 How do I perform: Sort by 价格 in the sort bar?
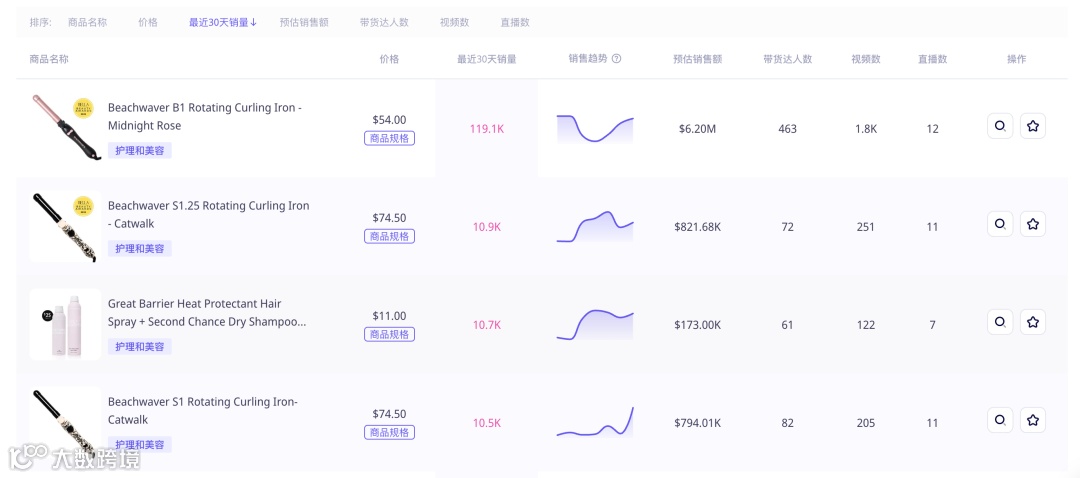point(147,22)
